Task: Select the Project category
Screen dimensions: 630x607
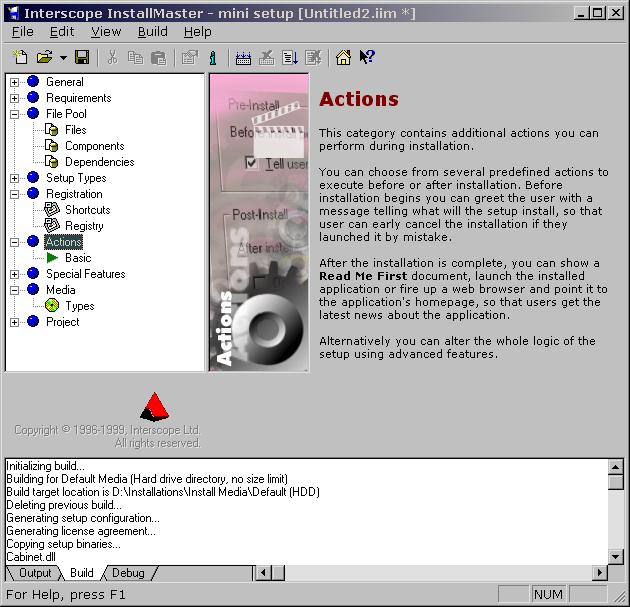Action: (x=63, y=322)
